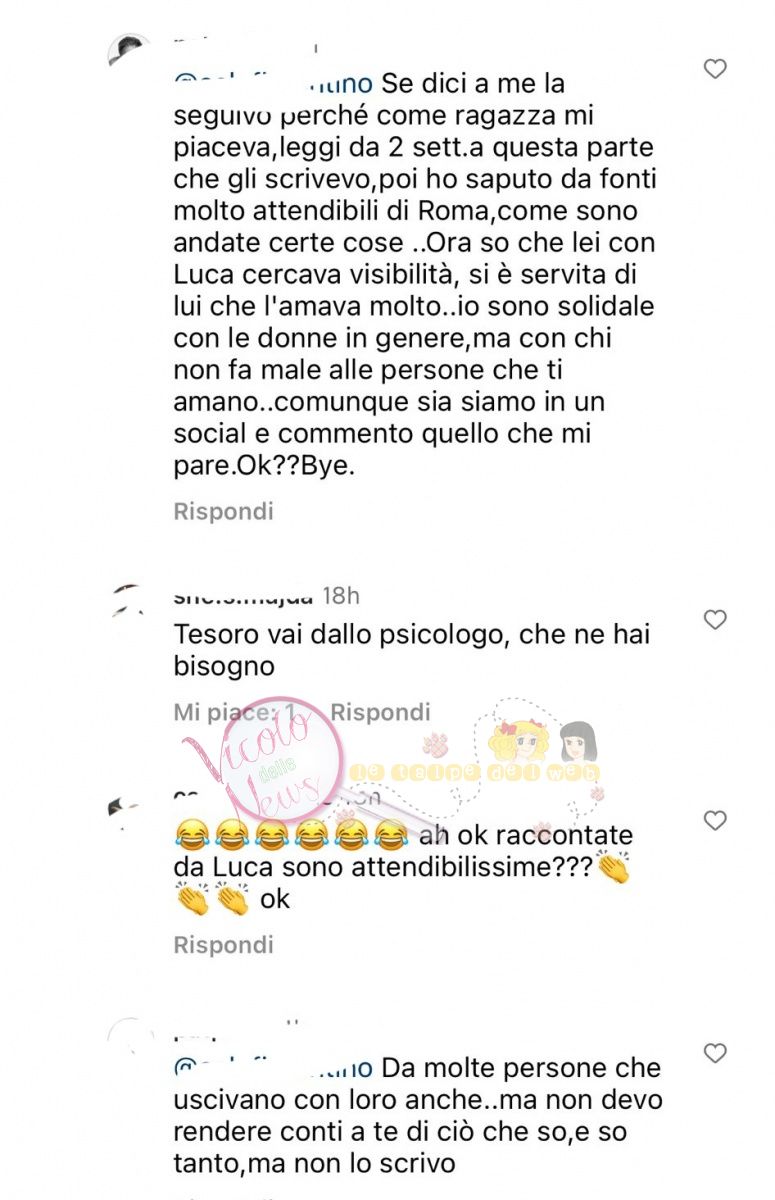
Task: Heart the 'Da molte persone' comment
Action: (x=715, y=1053)
